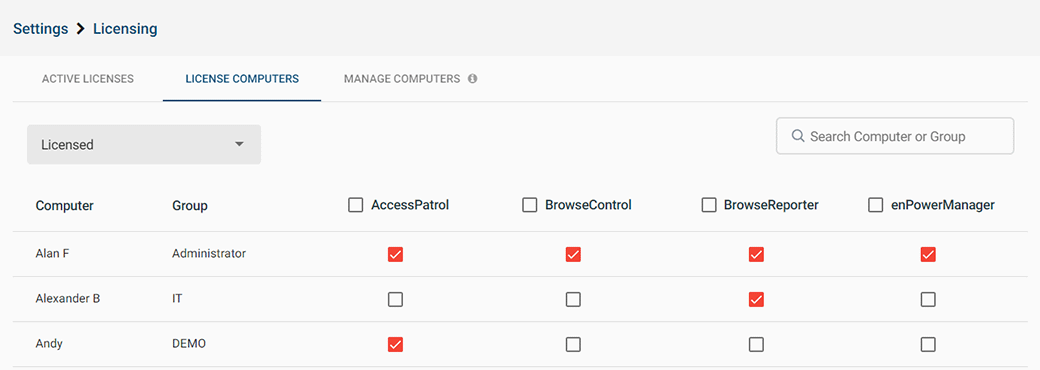Uncheck AccessPatrol for Alan F
The height and width of the screenshot is (370, 1040).
coord(395,255)
